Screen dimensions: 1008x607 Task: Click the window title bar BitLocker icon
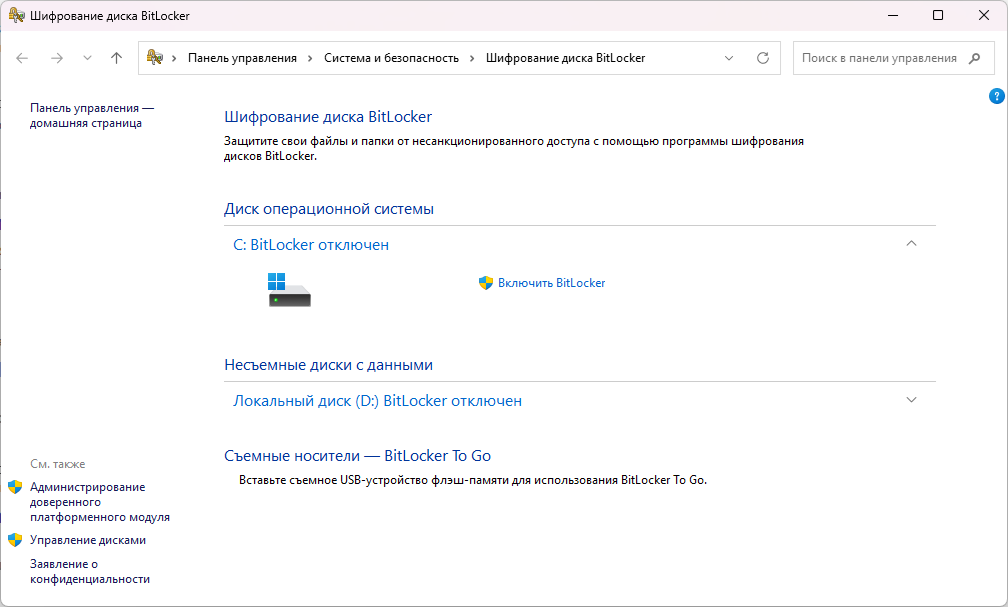tap(17, 15)
